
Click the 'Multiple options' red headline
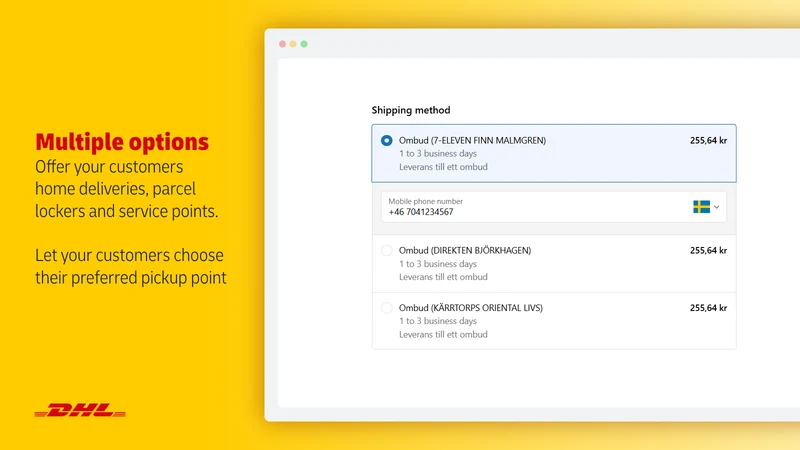[122, 142]
